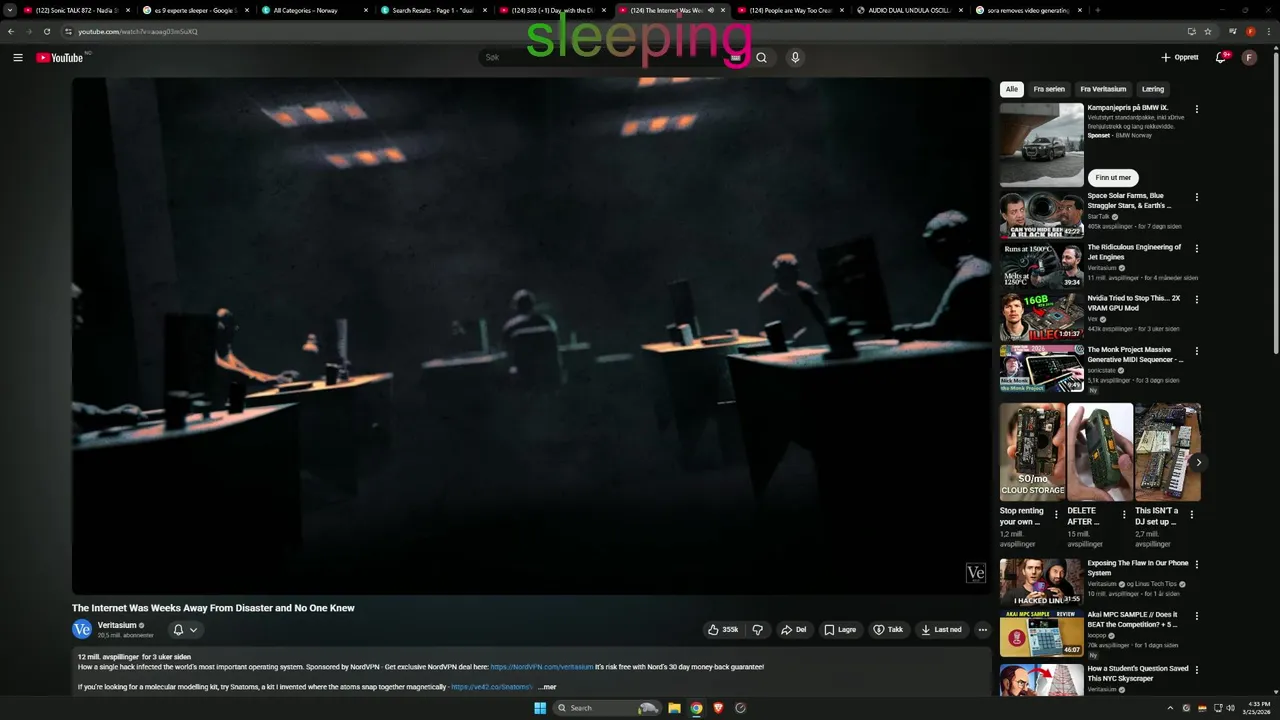1280x720 pixels.
Task: Like the video with thumbs up
Action: coord(723,630)
